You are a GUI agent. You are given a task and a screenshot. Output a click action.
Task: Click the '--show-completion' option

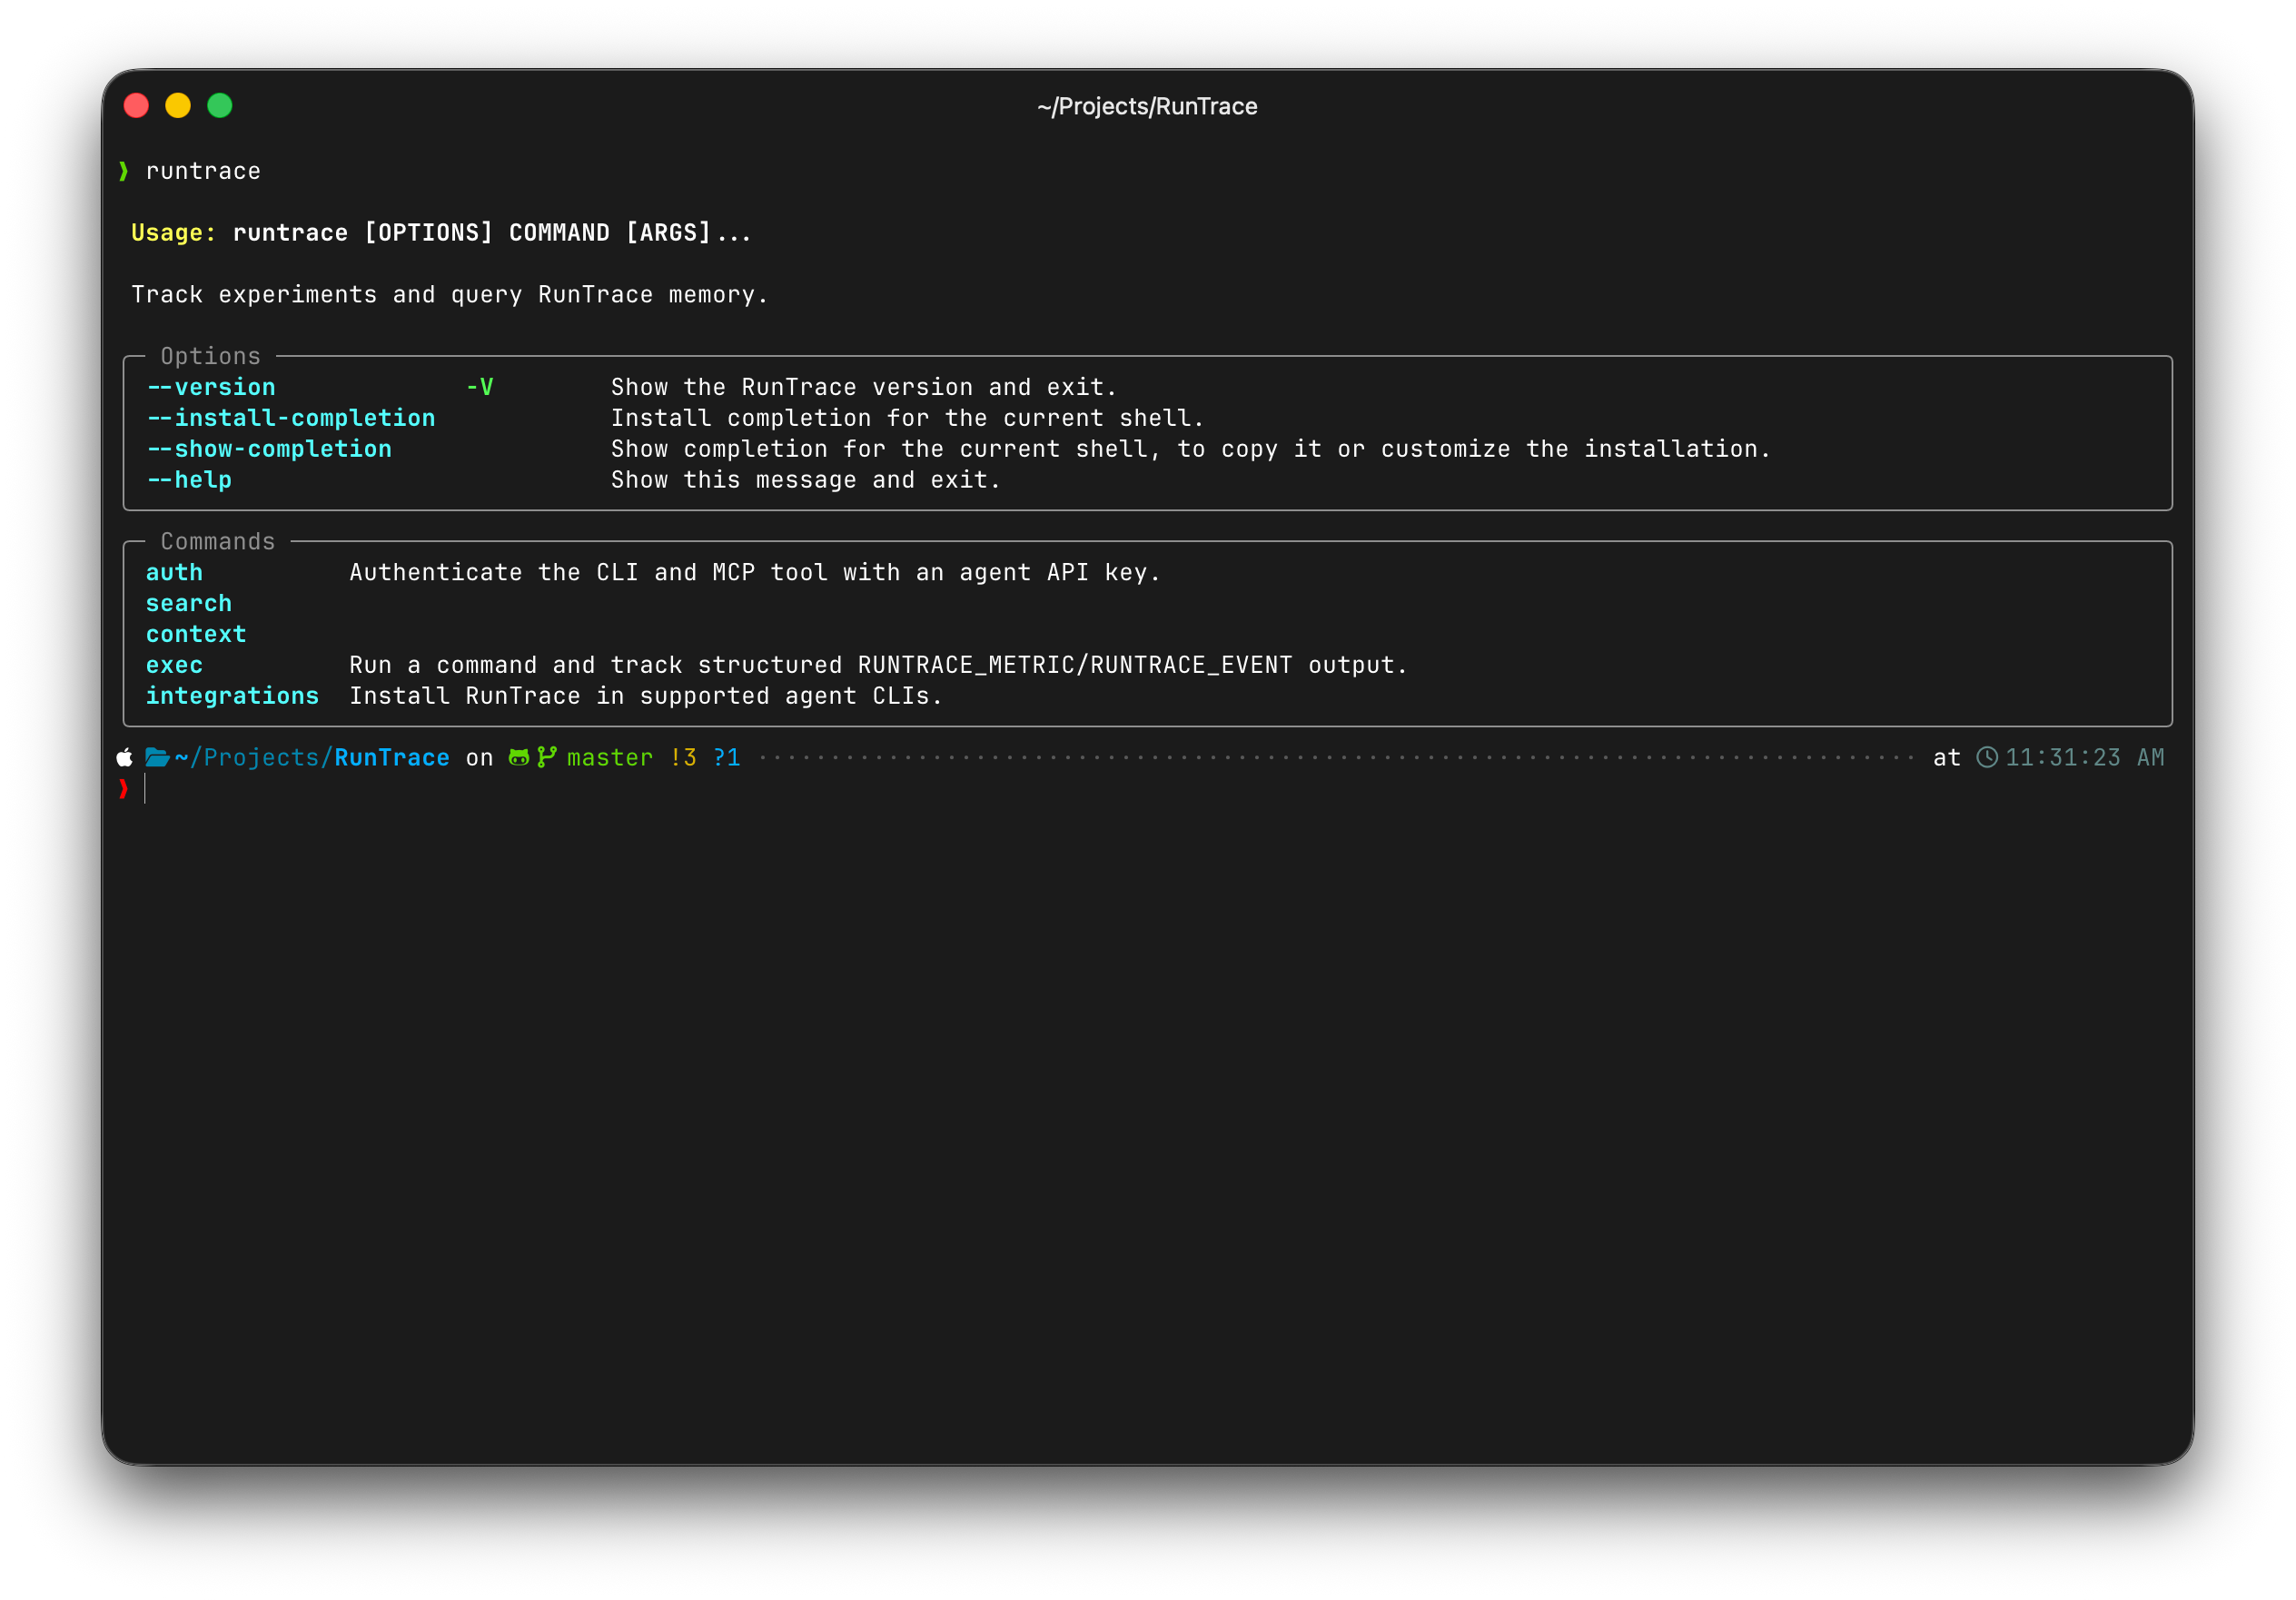click(x=269, y=449)
